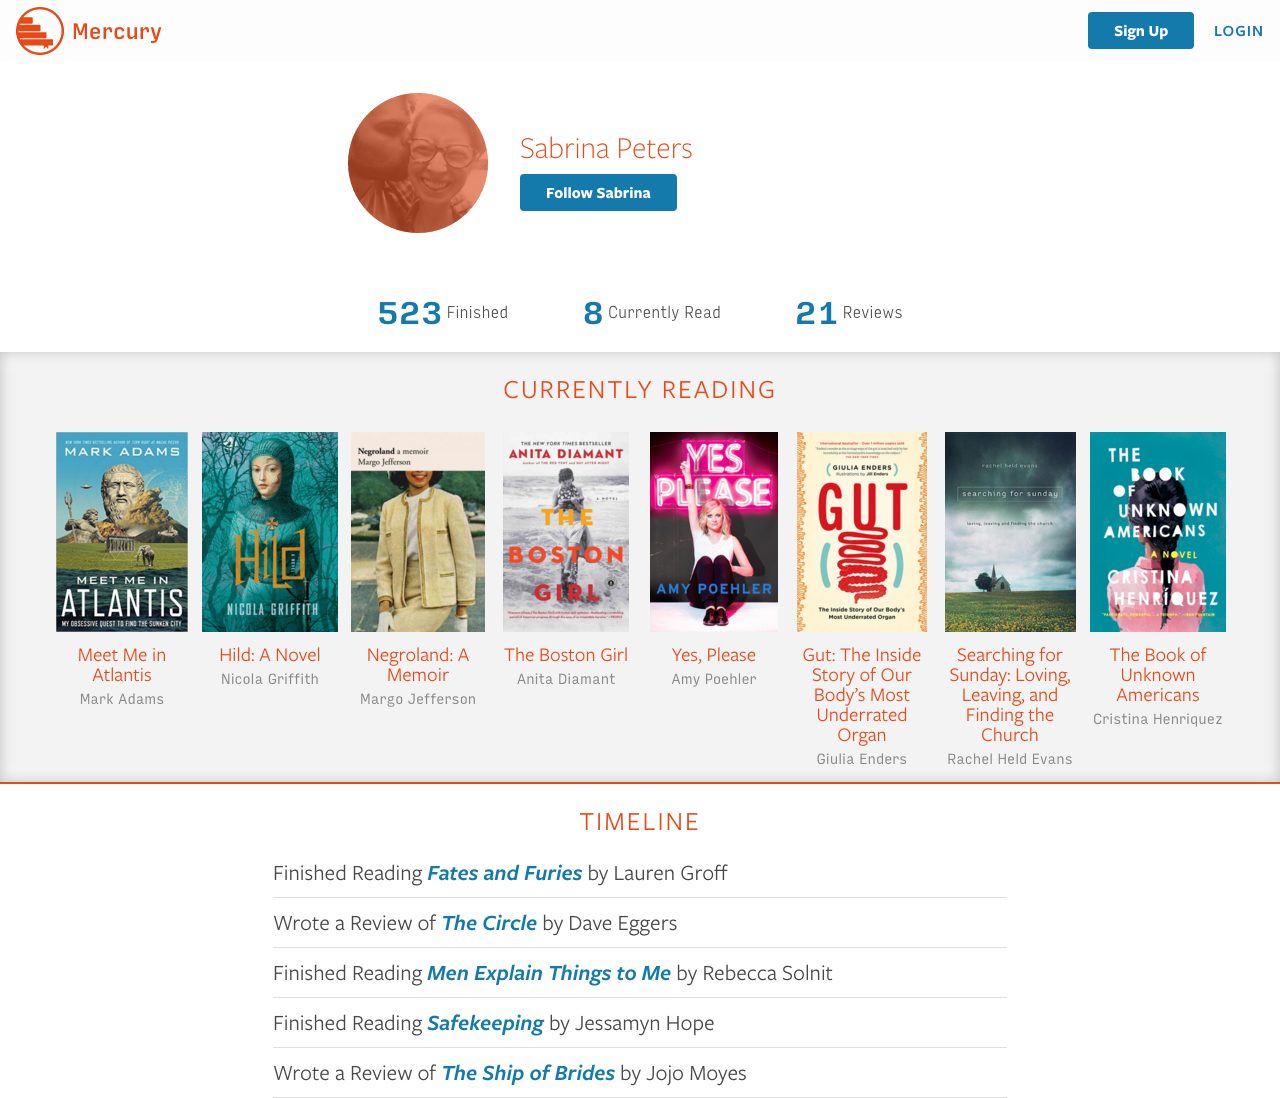This screenshot has width=1280, height=1098.
Task: Click the Mercury stacked-books logo icon
Action: [x=40, y=31]
